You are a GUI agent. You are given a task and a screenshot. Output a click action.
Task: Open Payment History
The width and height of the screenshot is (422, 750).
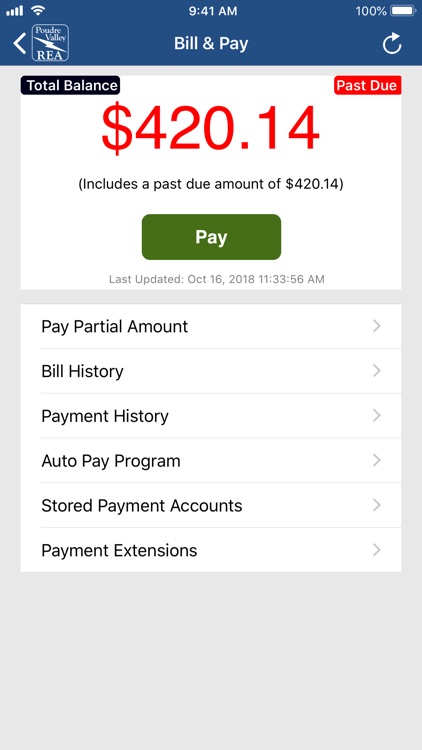(211, 416)
